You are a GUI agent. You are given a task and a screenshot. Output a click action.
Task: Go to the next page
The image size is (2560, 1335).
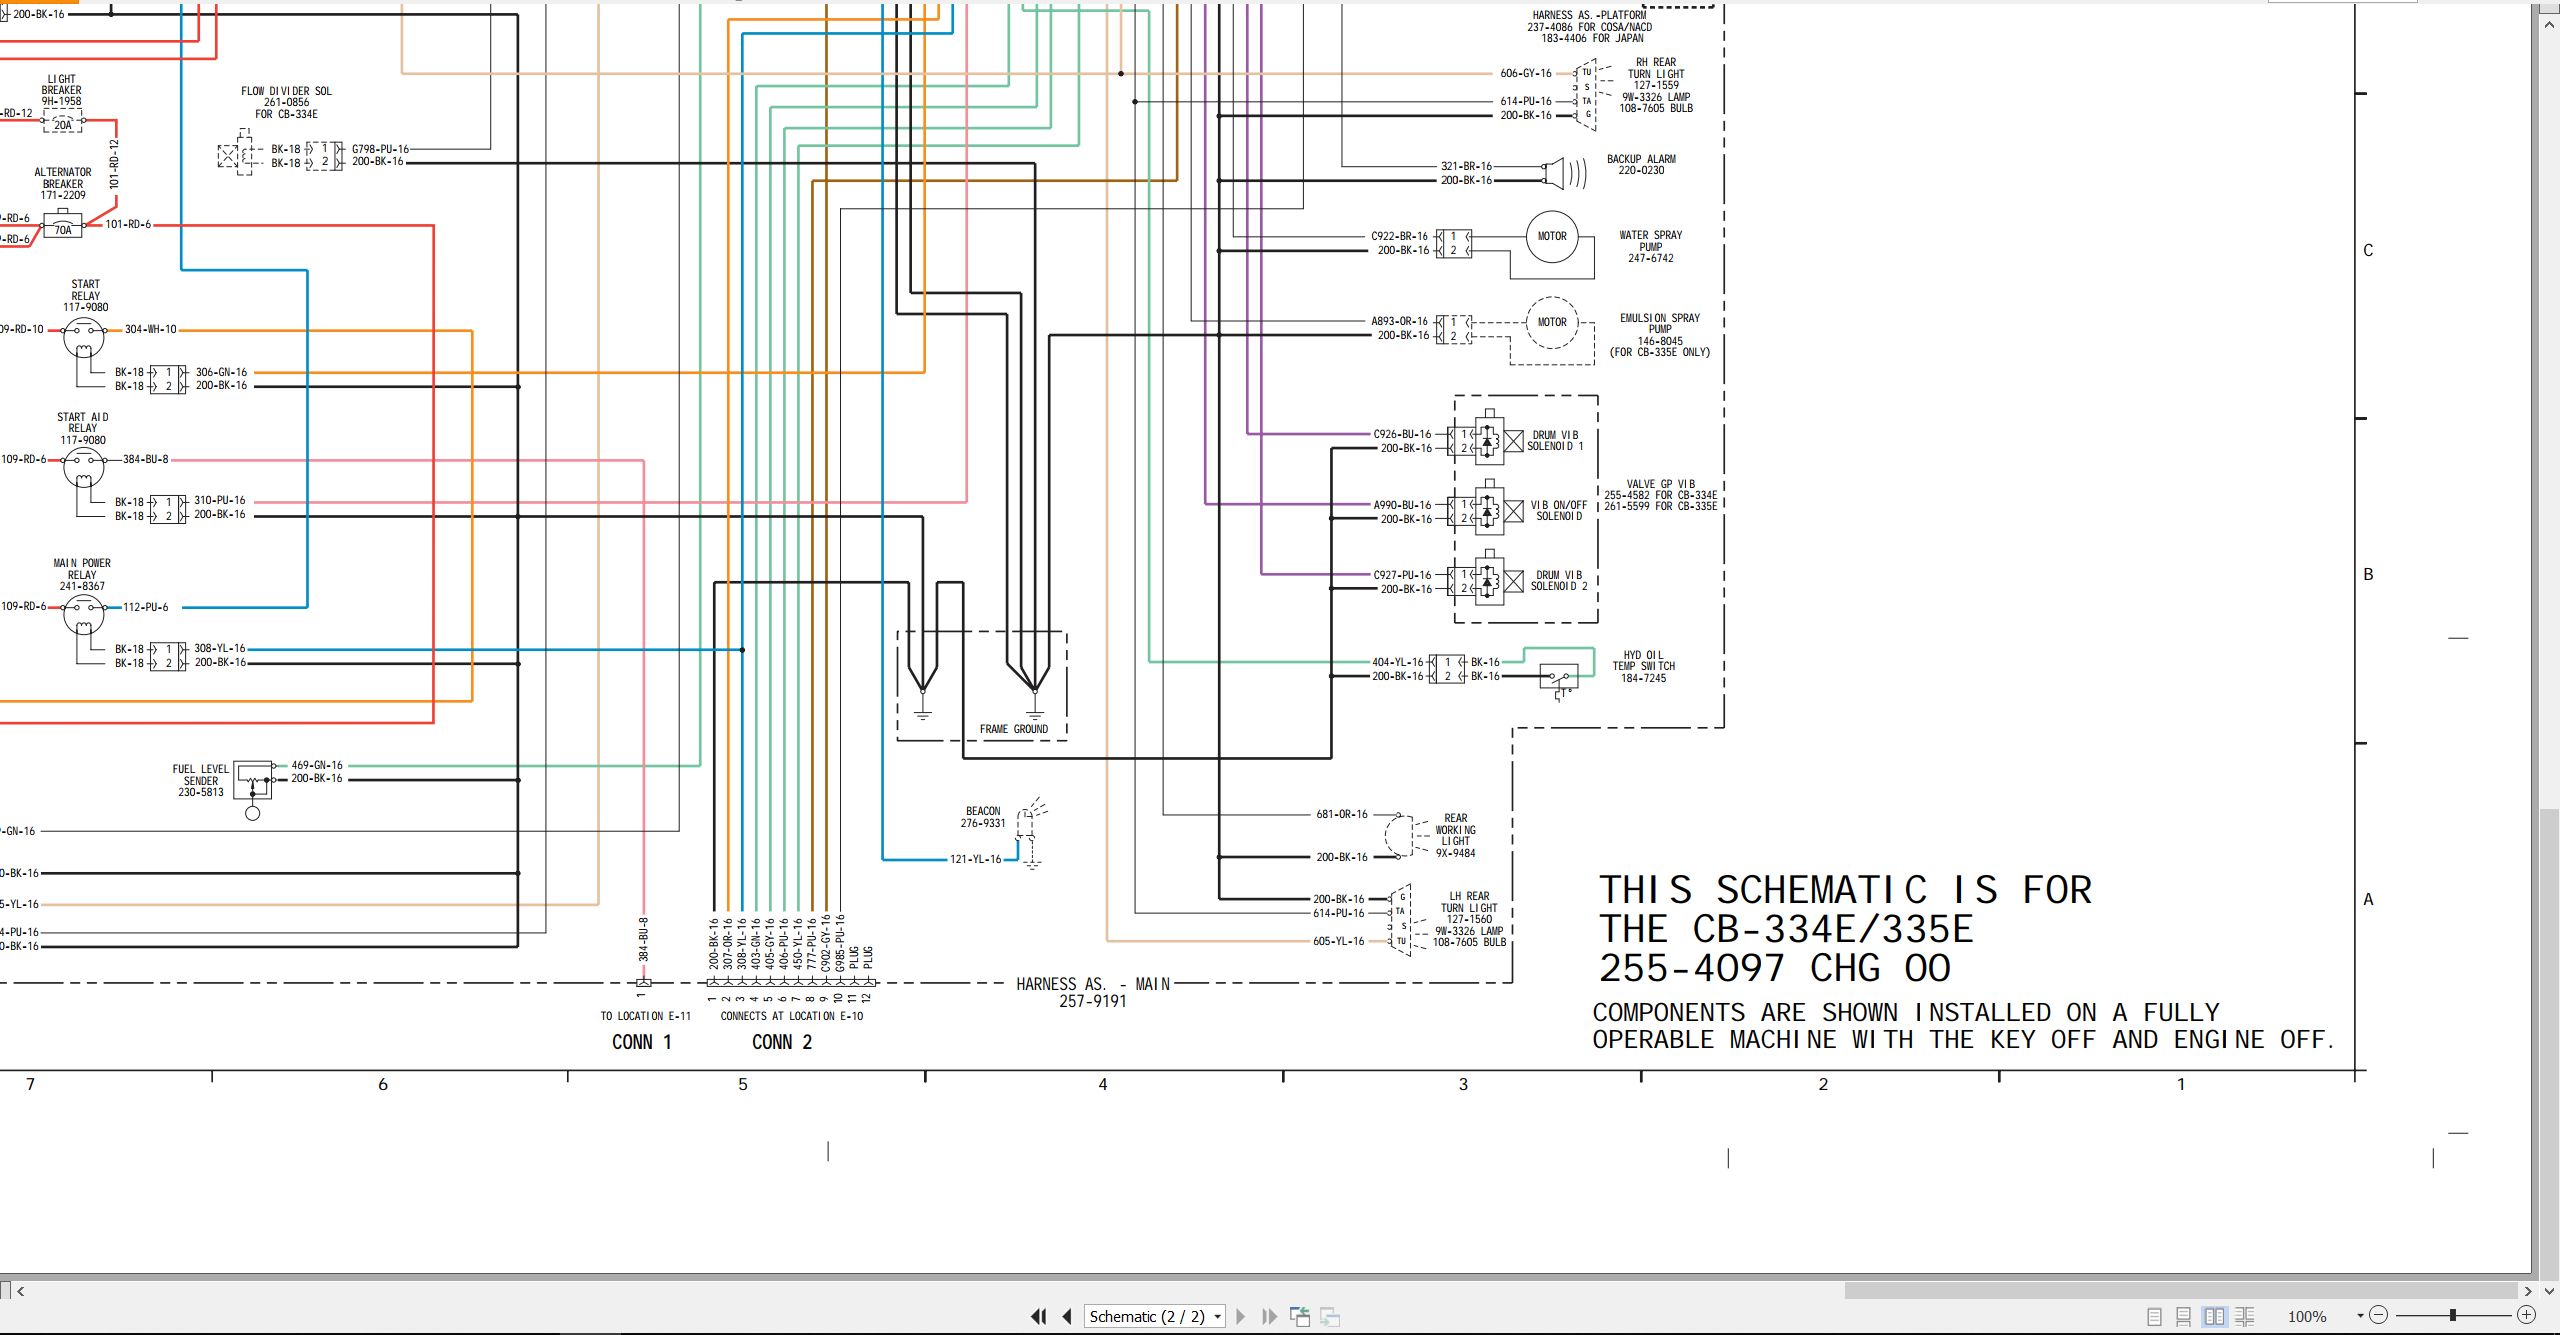tap(1241, 1316)
